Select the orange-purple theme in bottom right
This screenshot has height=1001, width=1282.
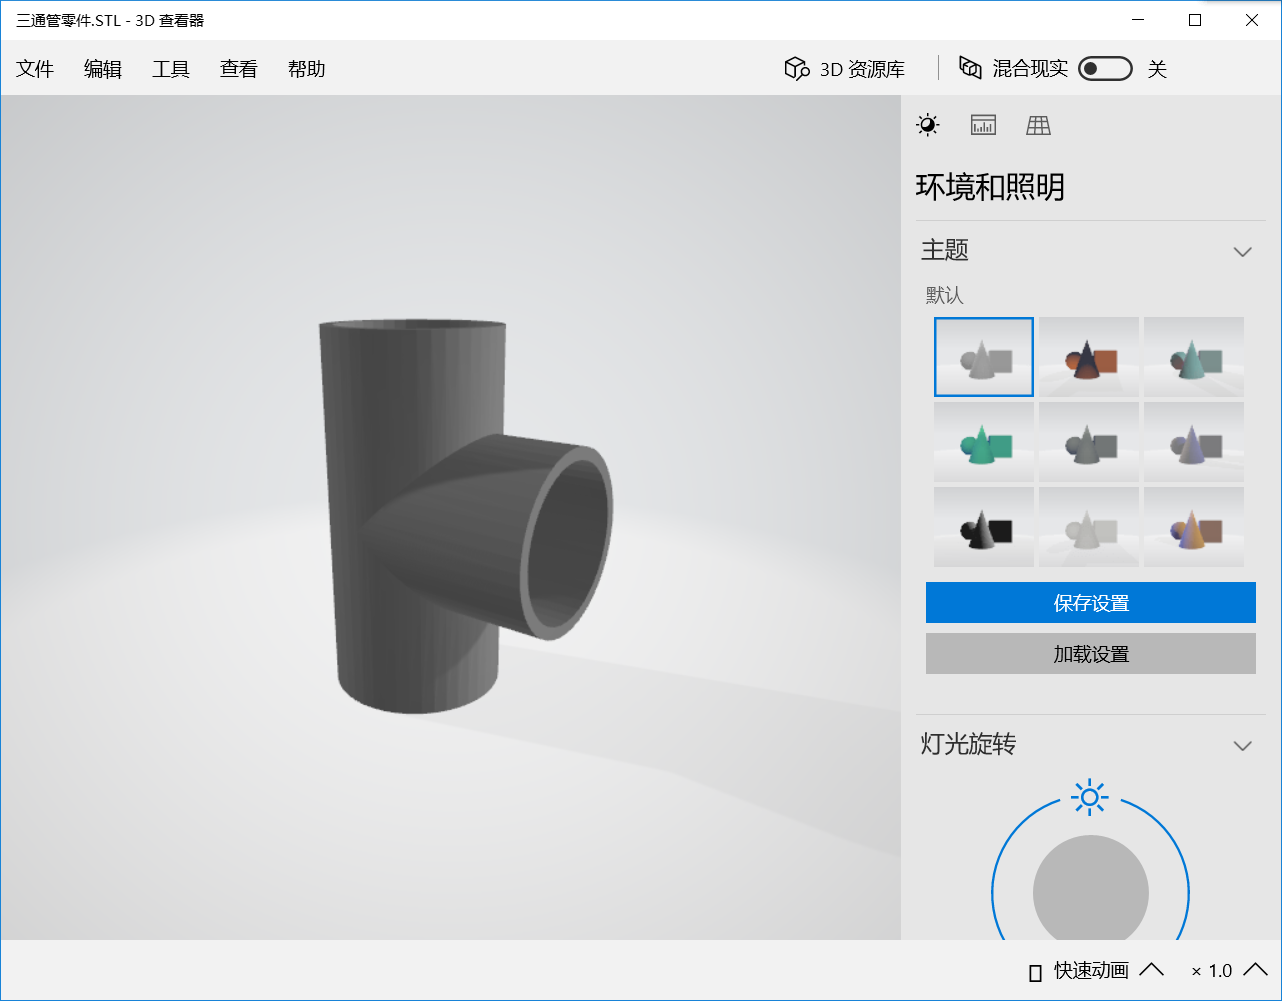coord(1193,526)
